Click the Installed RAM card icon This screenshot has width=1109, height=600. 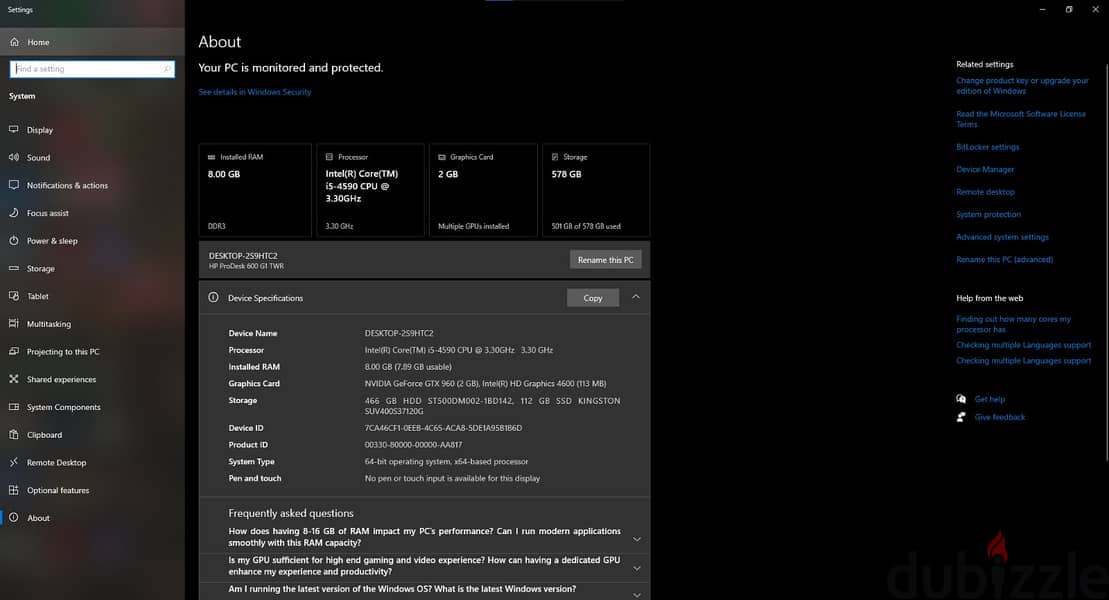click(211, 157)
